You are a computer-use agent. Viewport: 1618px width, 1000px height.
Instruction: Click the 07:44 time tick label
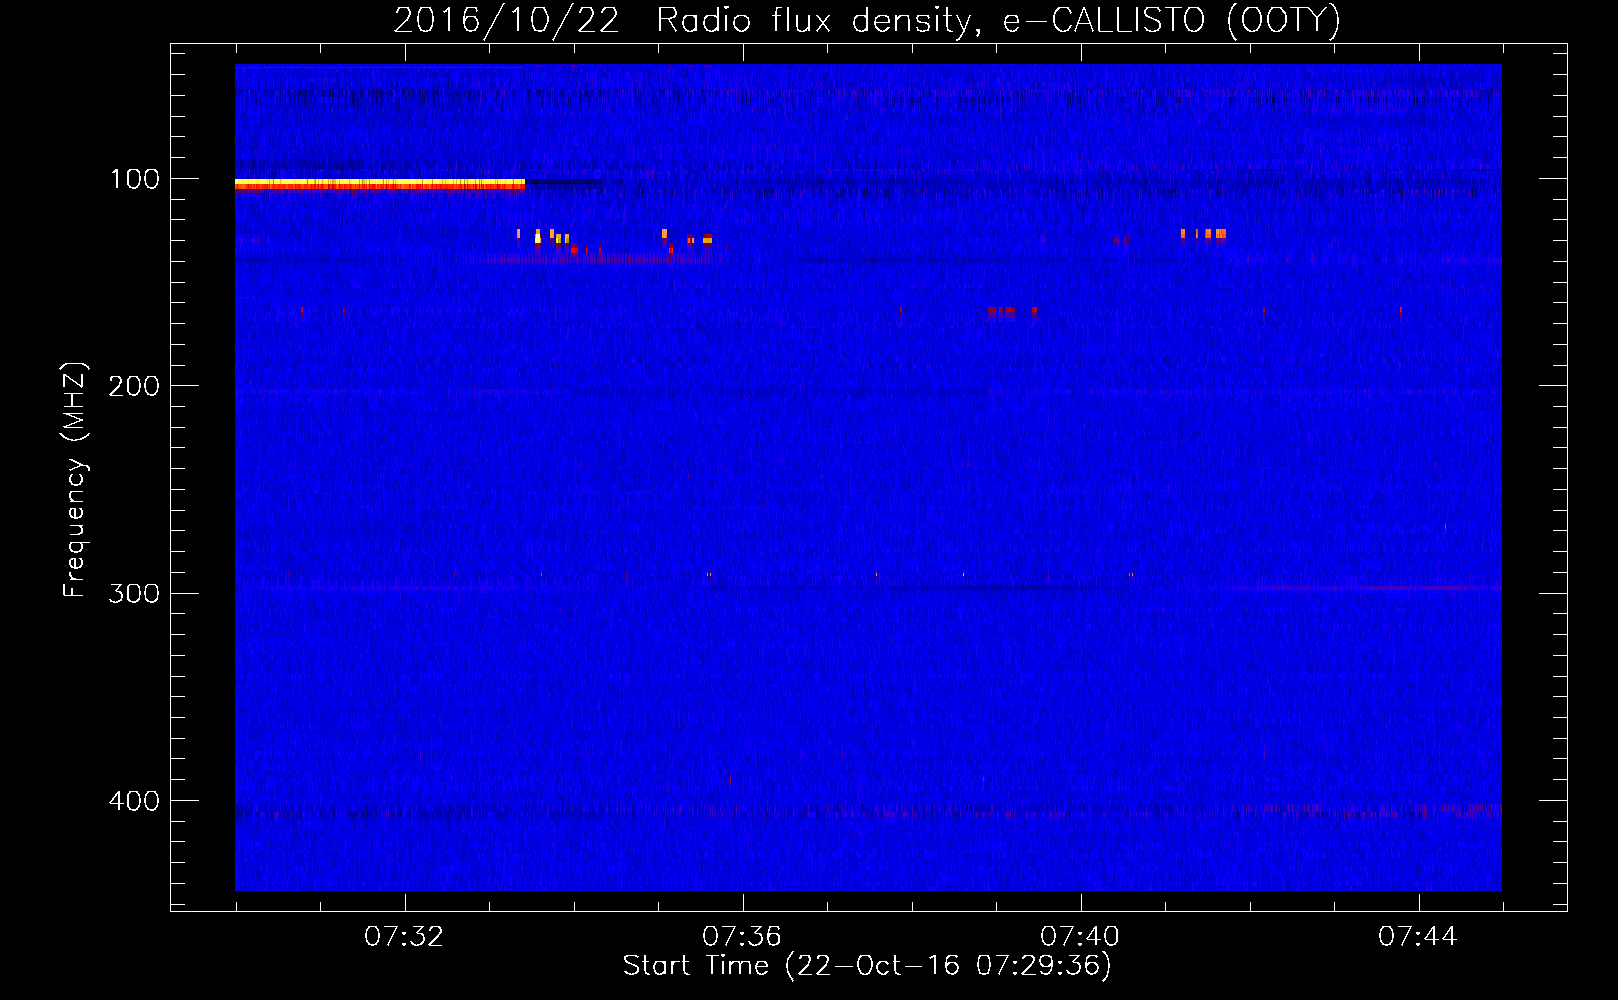[1418, 937]
